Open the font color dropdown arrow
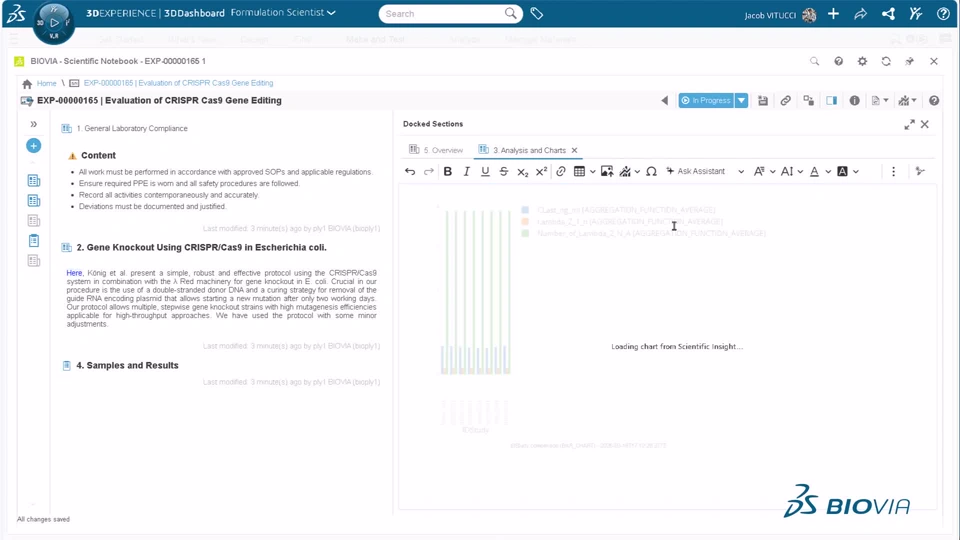The height and width of the screenshot is (540, 960). tap(828, 171)
